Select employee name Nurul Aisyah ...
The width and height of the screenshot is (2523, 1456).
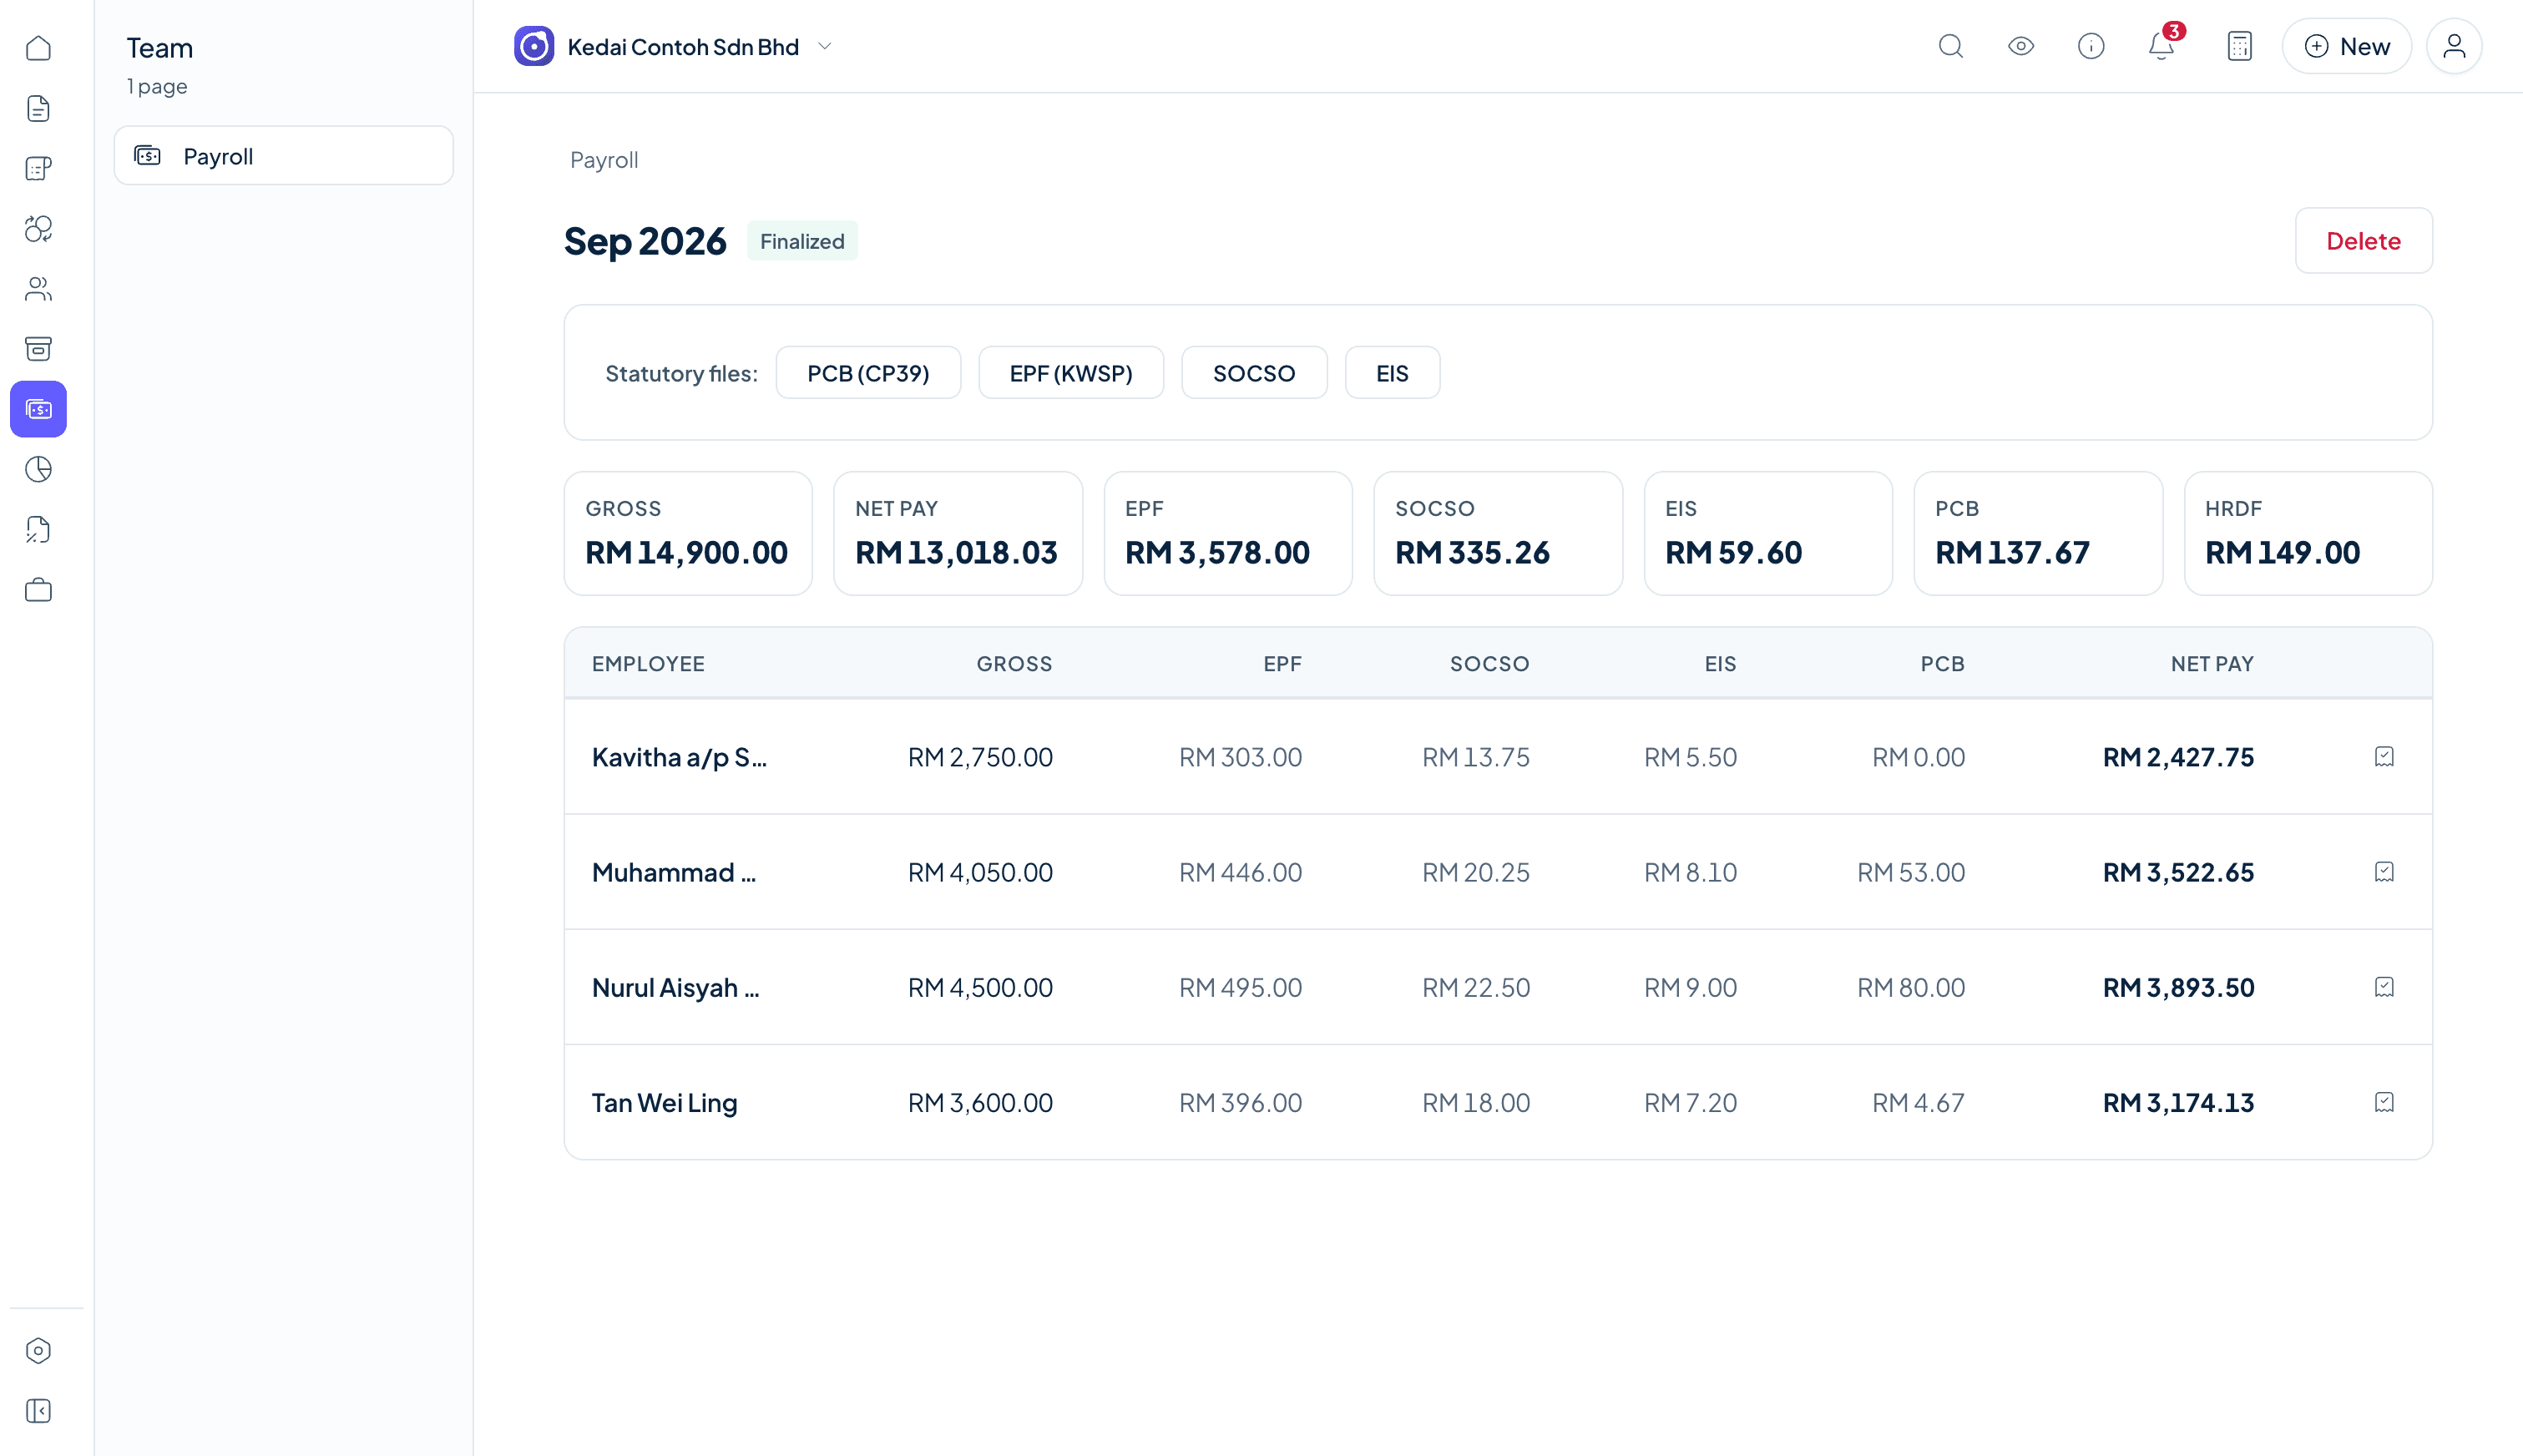pos(675,987)
